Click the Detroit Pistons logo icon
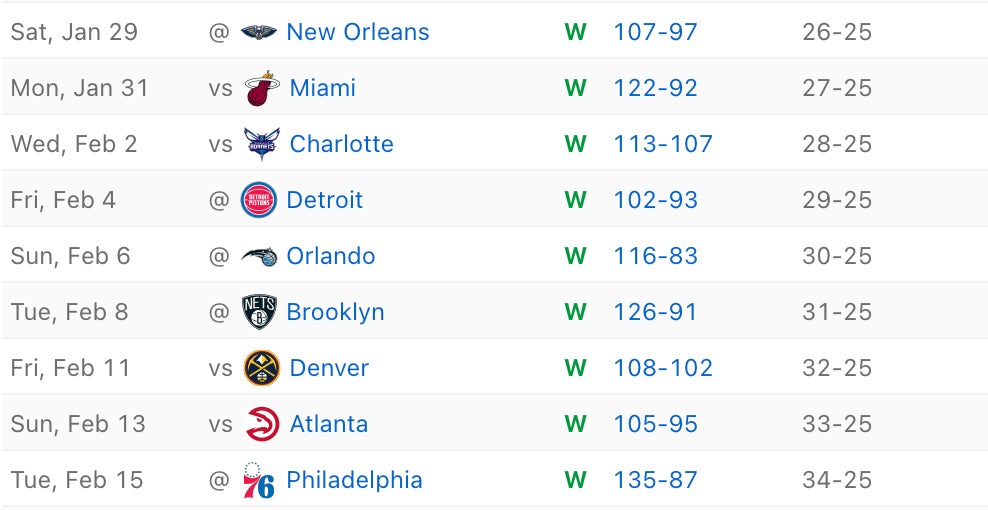This screenshot has width=988, height=510. (259, 200)
